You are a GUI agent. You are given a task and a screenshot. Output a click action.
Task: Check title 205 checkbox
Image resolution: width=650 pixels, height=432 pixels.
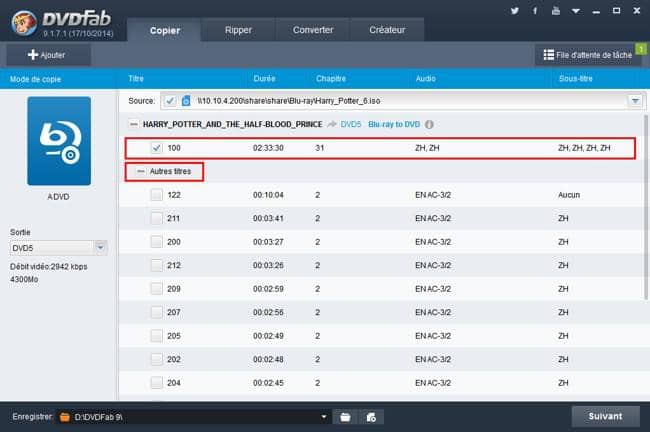(x=156, y=336)
